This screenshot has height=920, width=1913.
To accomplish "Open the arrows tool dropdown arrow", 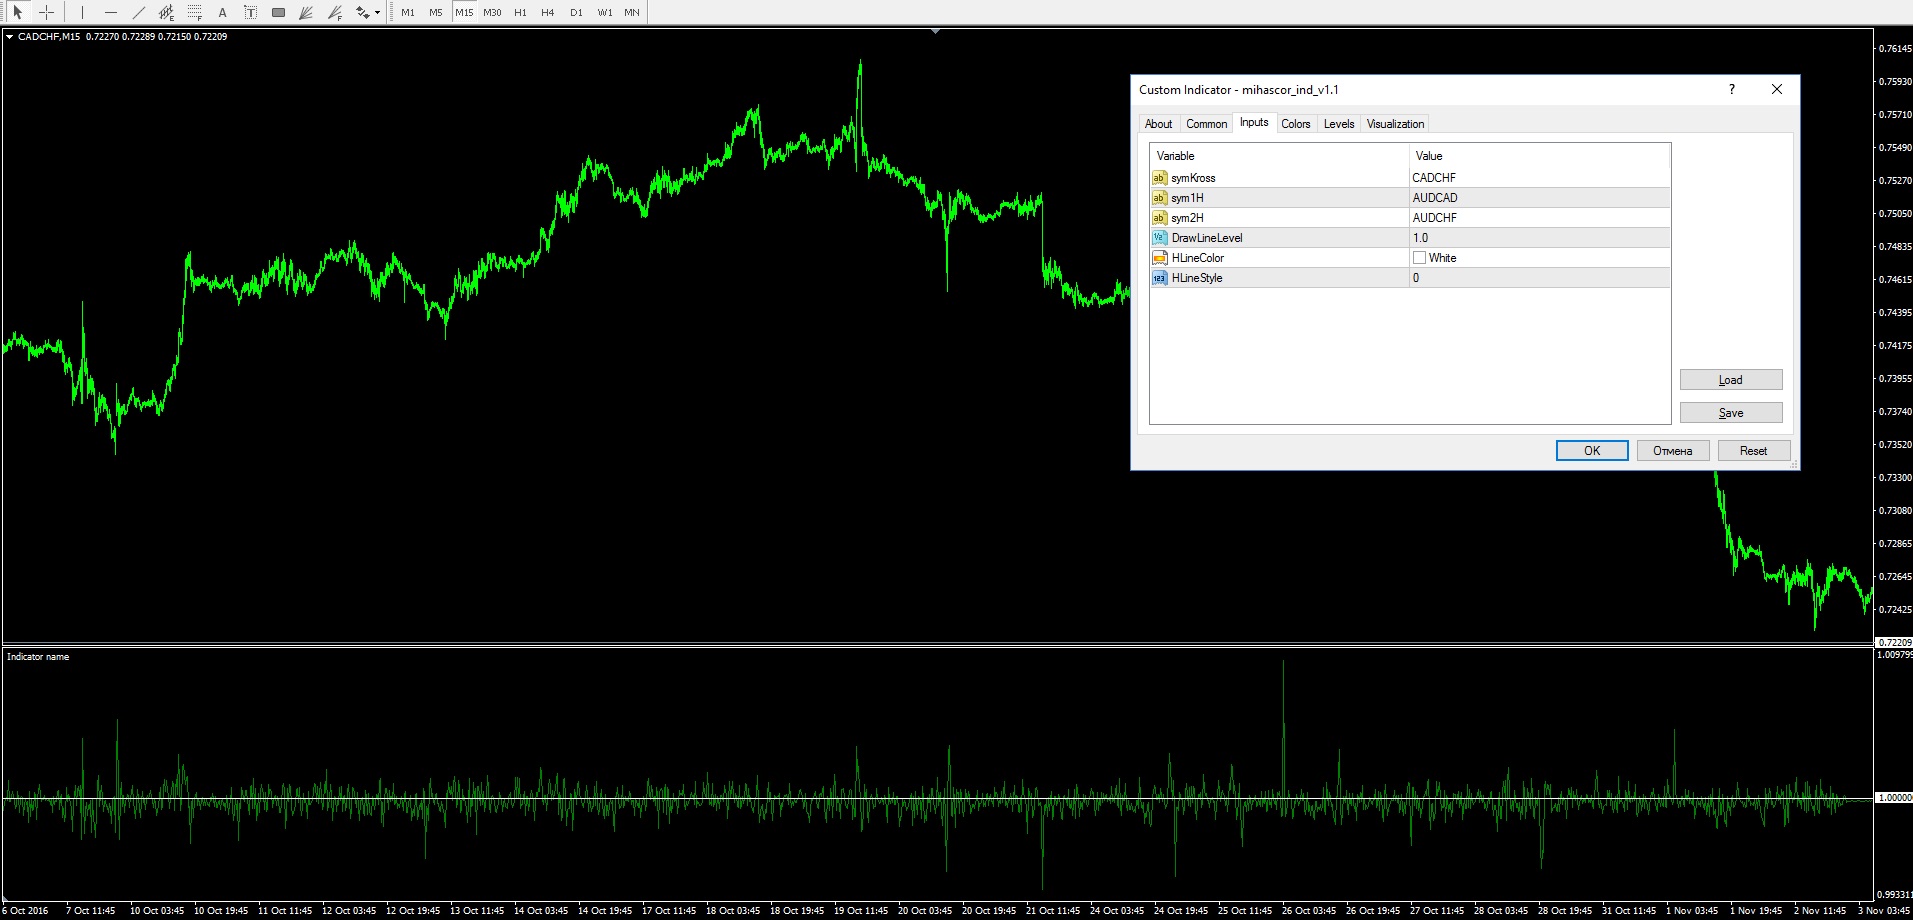I will coord(377,13).
